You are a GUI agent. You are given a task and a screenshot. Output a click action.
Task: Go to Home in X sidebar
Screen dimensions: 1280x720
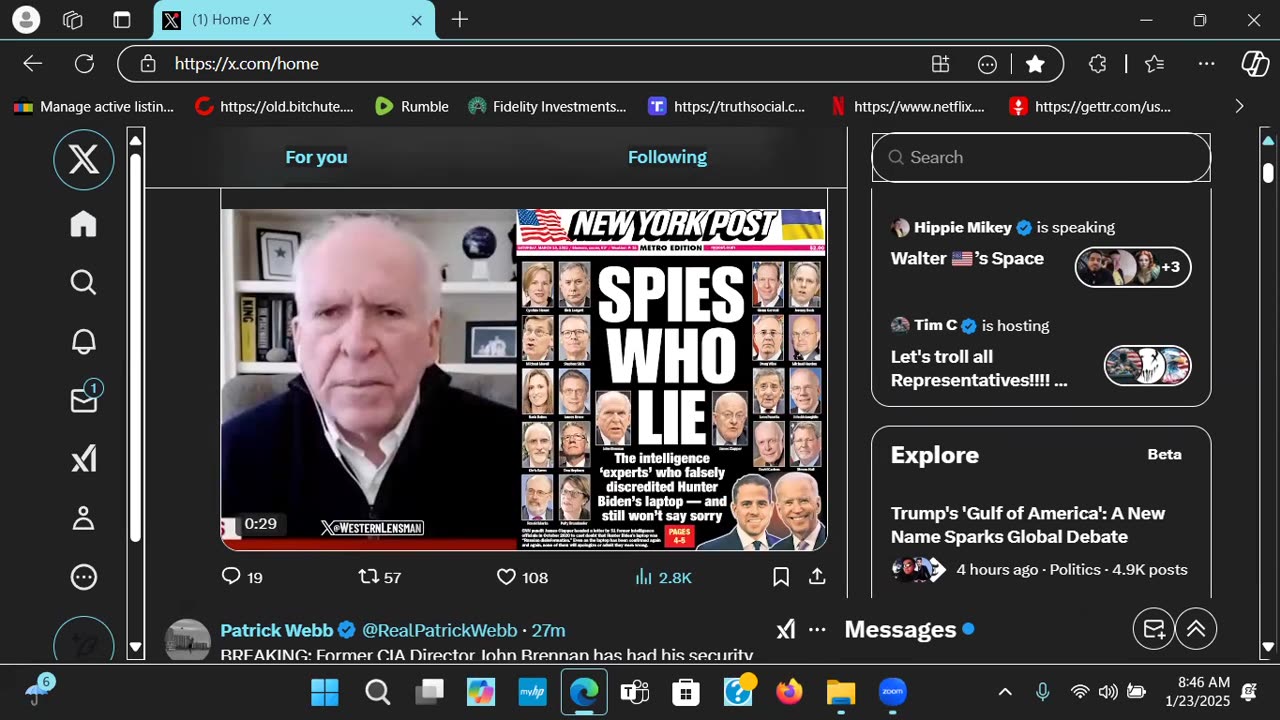pyautogui.click(x=84, y=224)
